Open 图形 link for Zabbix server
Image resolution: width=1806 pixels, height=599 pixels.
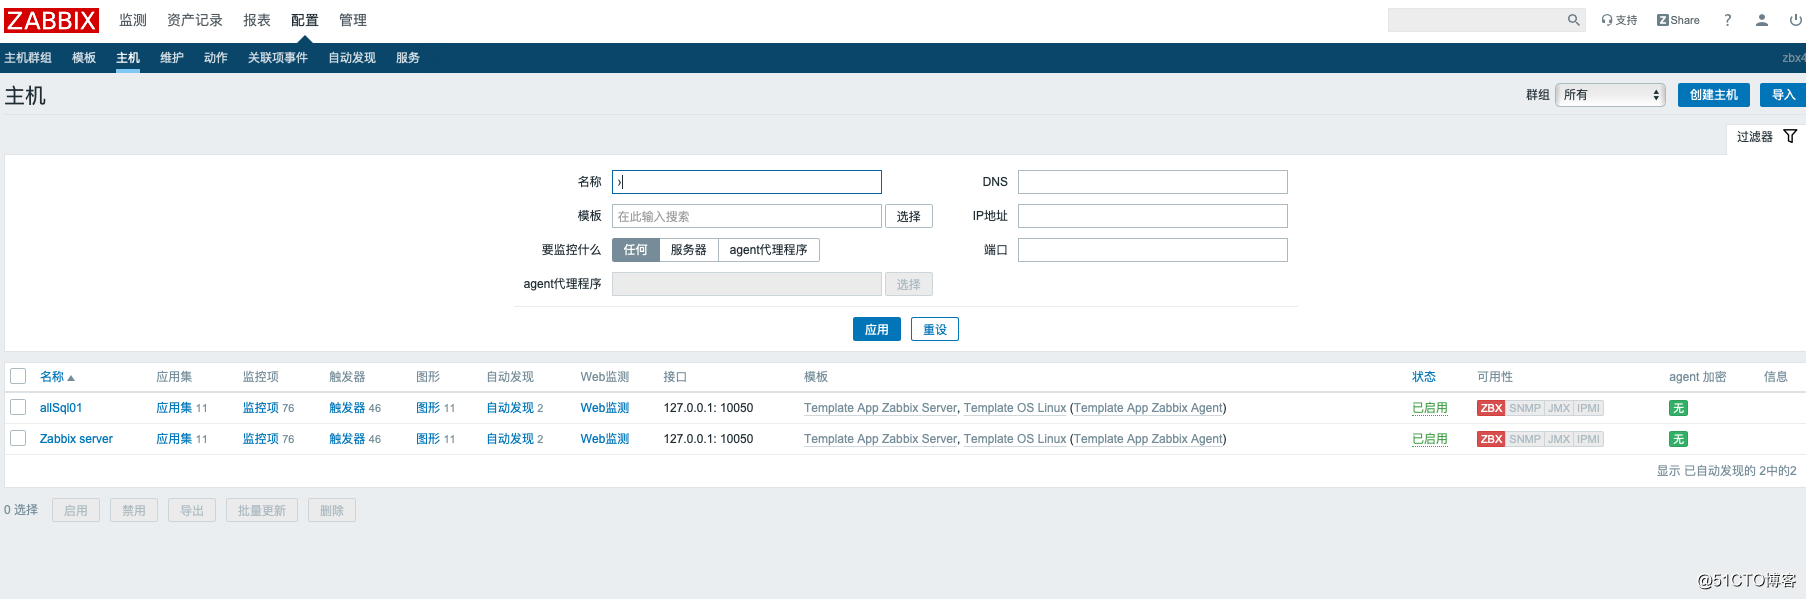click(428, 439)
